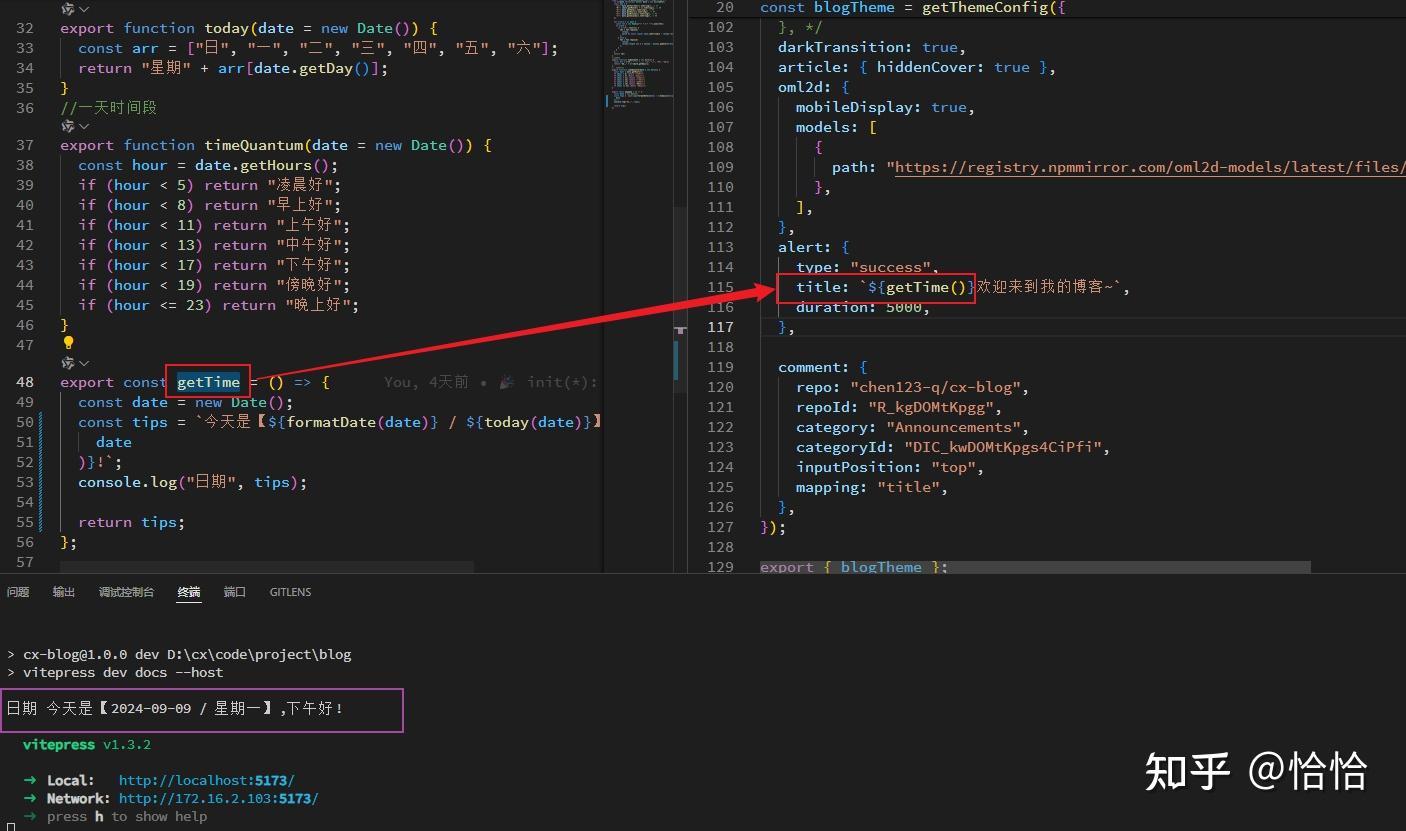The height and width of the screenshot is (831, 1406).
Task: Click "export { blogTheme };" on line 129
Action: [854, 567]
